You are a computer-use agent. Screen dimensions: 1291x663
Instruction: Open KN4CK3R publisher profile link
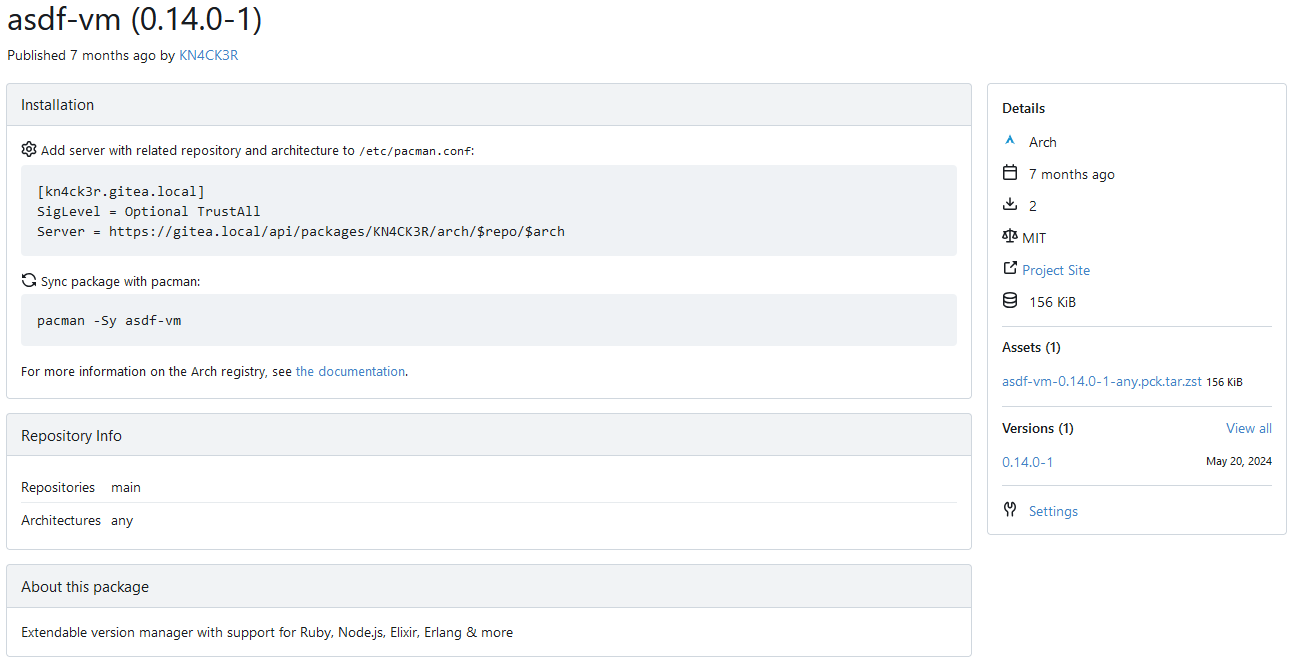click(x=208, y=55)
